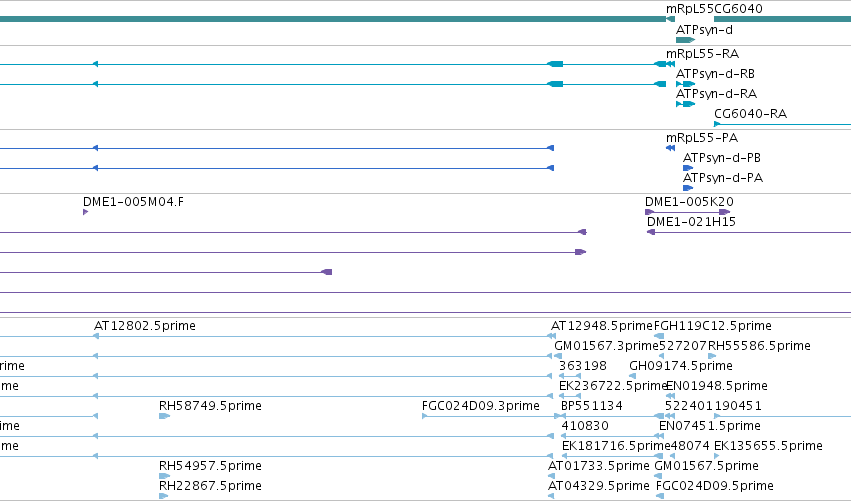Click the BP551134 EST label
This screenshot has height=501, width=851.
[x=592, y=407]
